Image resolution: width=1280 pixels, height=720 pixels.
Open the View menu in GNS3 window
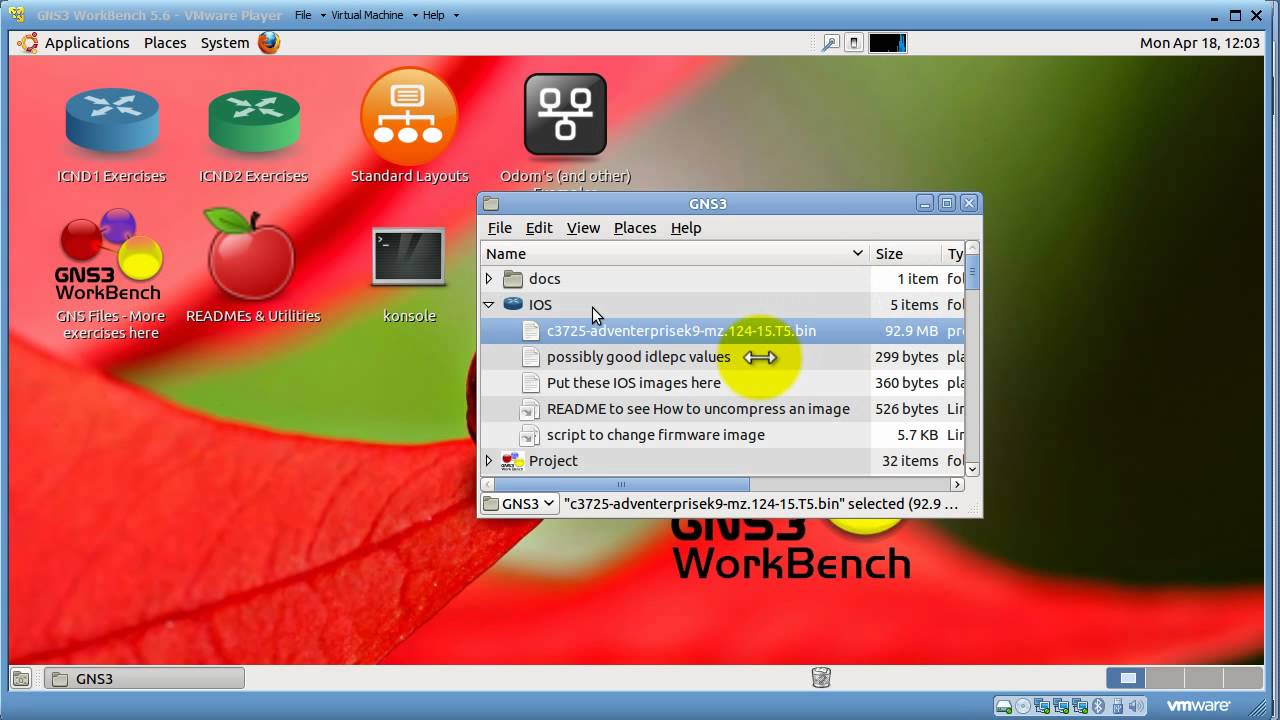pyautogui.click(x=583, y=228)
